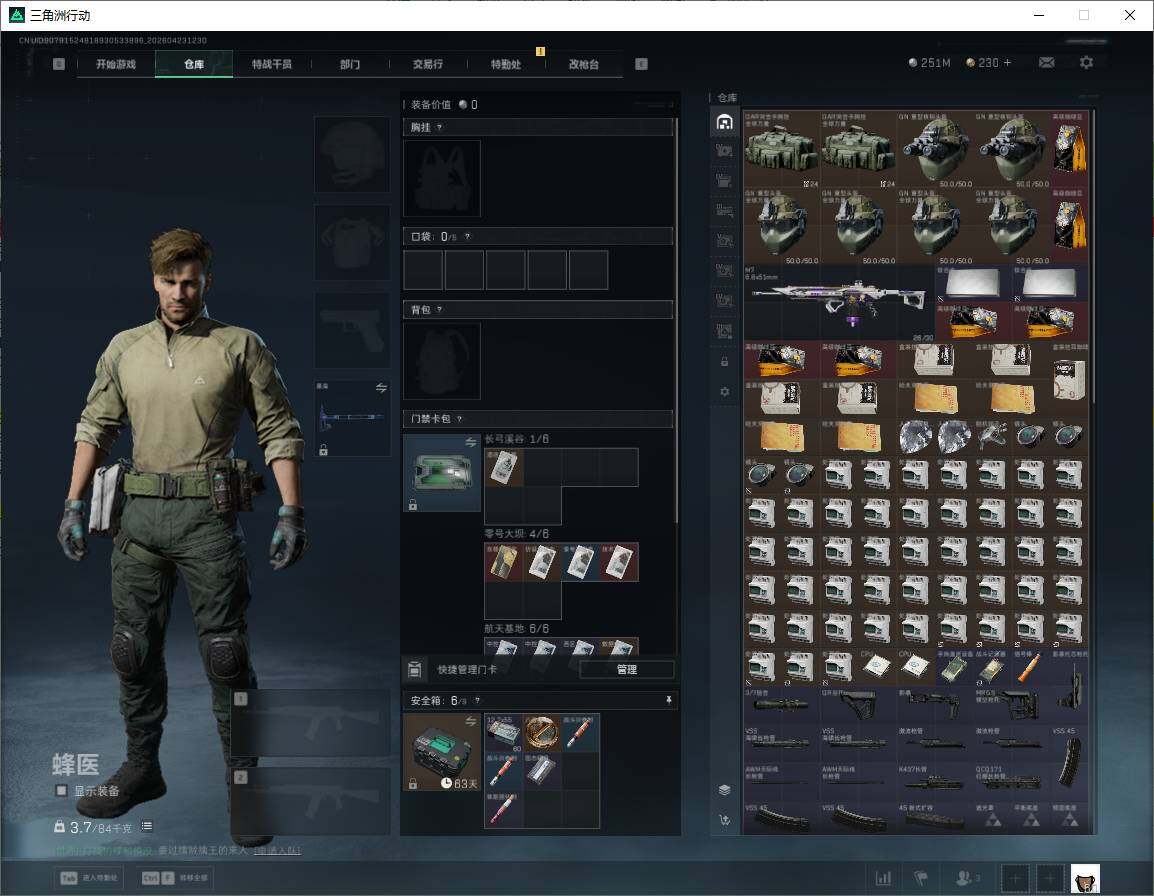Select the orange syringe item in the warehouse
Image resolution: width=1154 pixels, height=896 pixels.
[1030, 667]
